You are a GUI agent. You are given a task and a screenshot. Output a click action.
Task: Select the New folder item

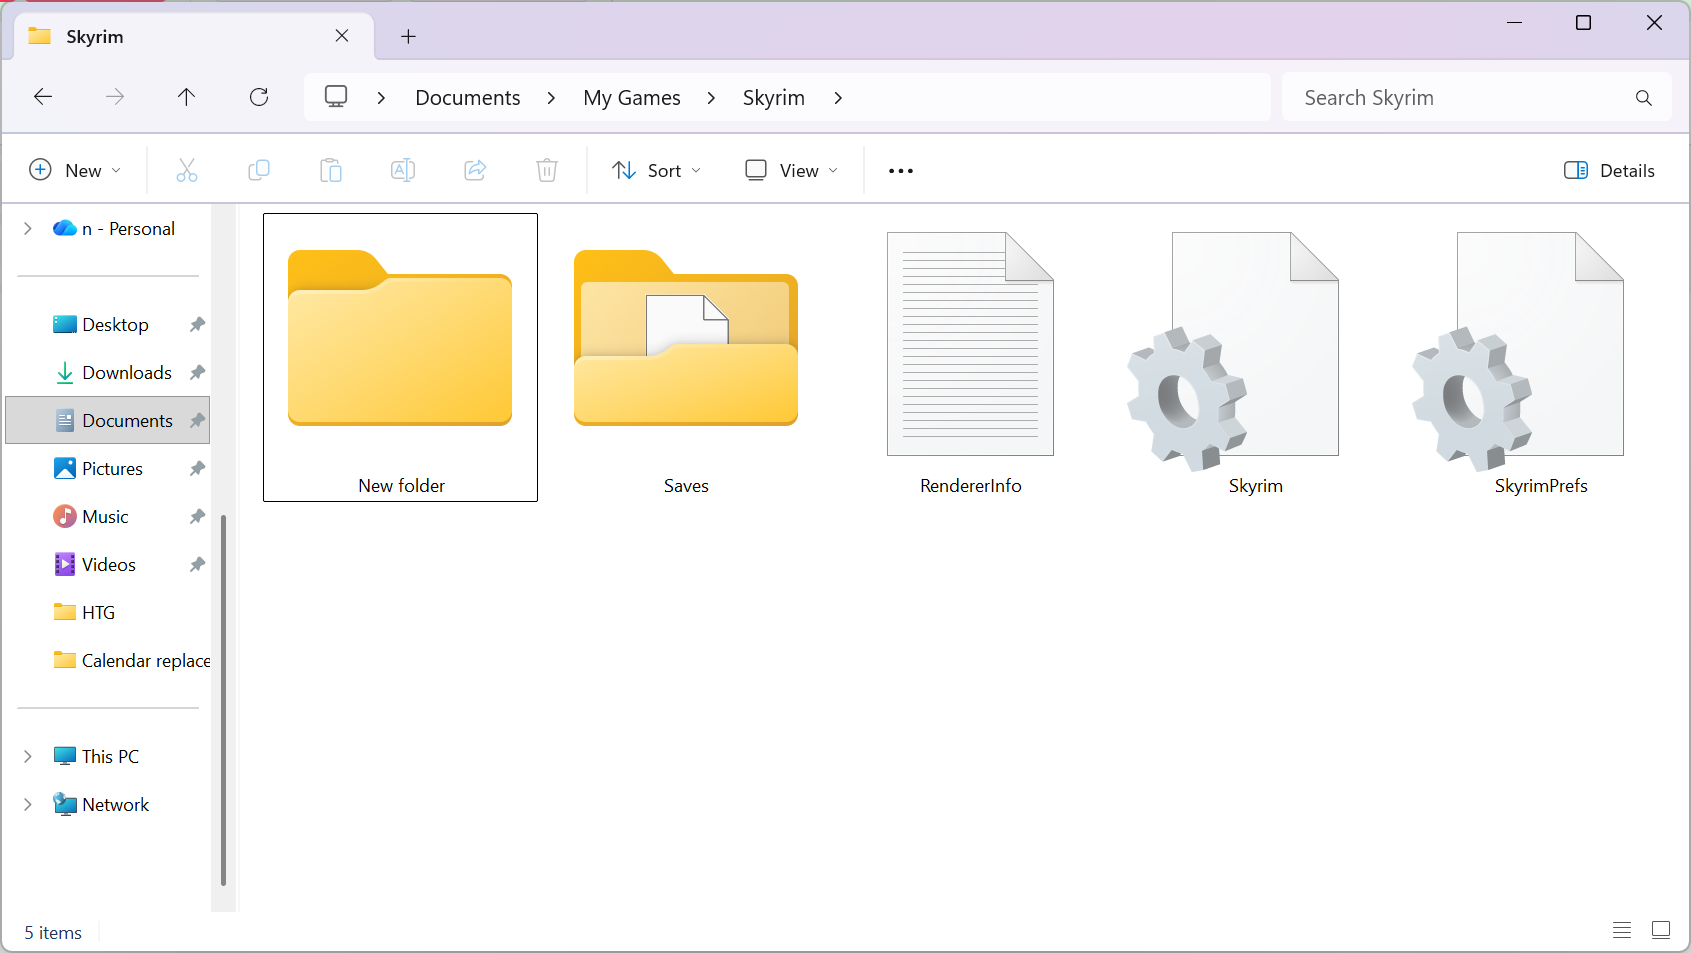[x=400, y=357]
